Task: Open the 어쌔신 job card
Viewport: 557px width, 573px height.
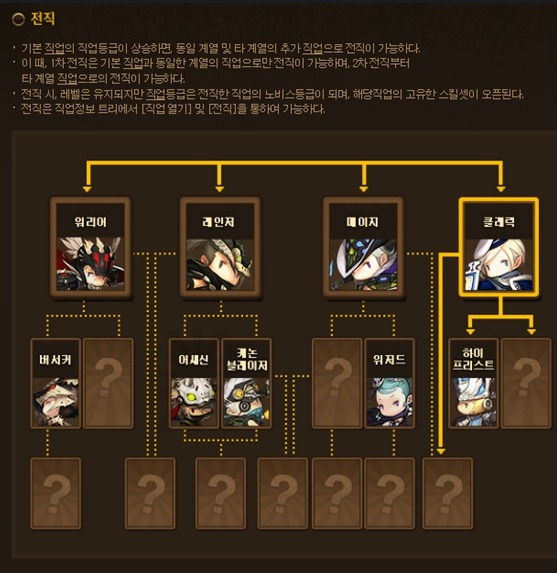Action: pyautogui.click(x=194, y=383)
